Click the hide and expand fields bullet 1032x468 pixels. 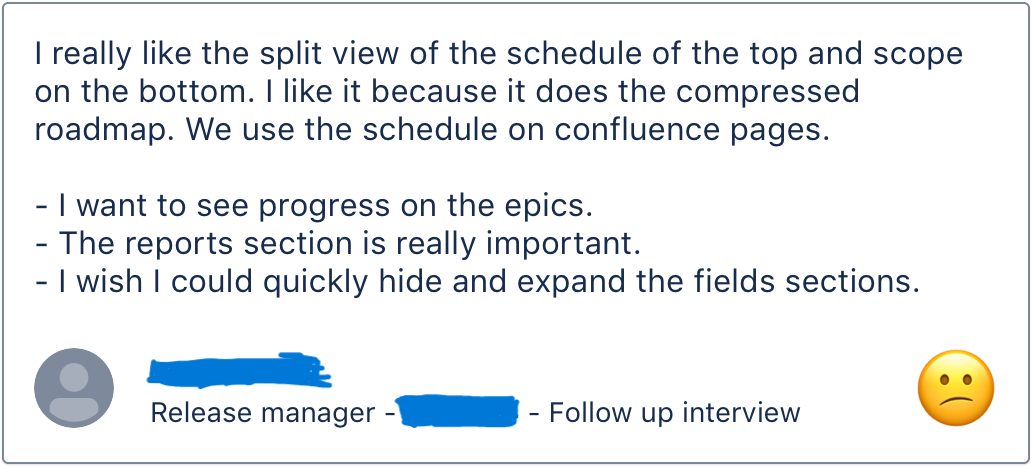(x=476, y=281)
